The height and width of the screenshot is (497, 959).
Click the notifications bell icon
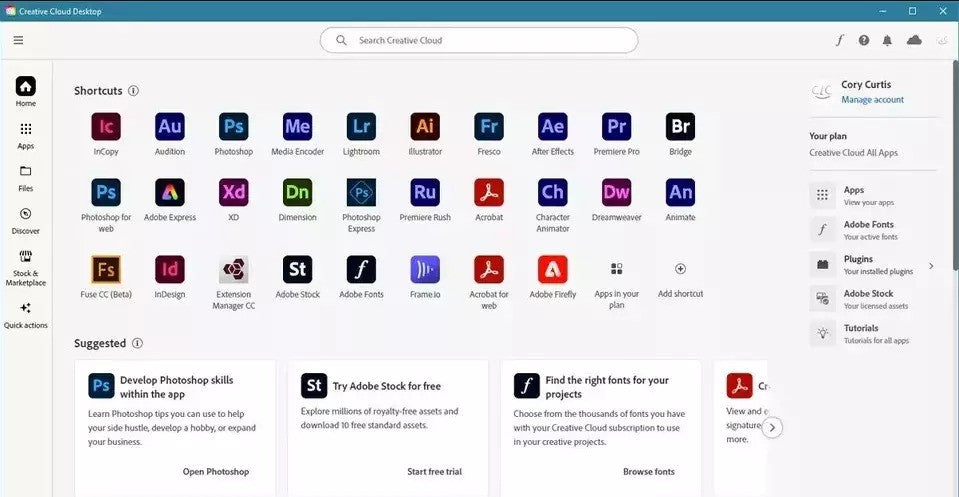tap(888, 40)
